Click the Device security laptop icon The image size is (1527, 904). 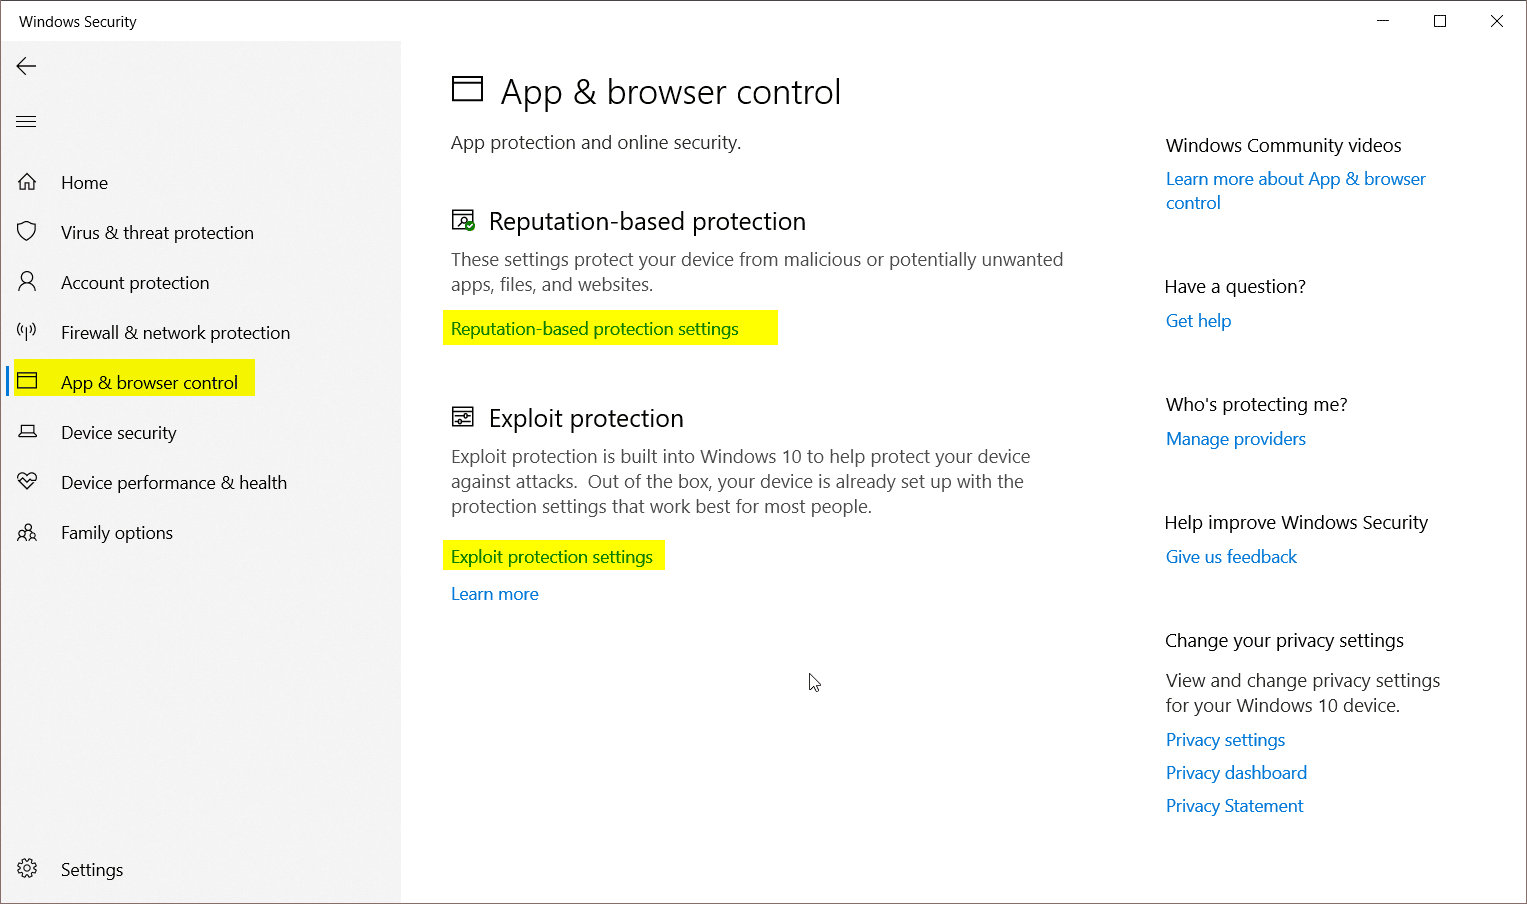(x=28, y=432)
